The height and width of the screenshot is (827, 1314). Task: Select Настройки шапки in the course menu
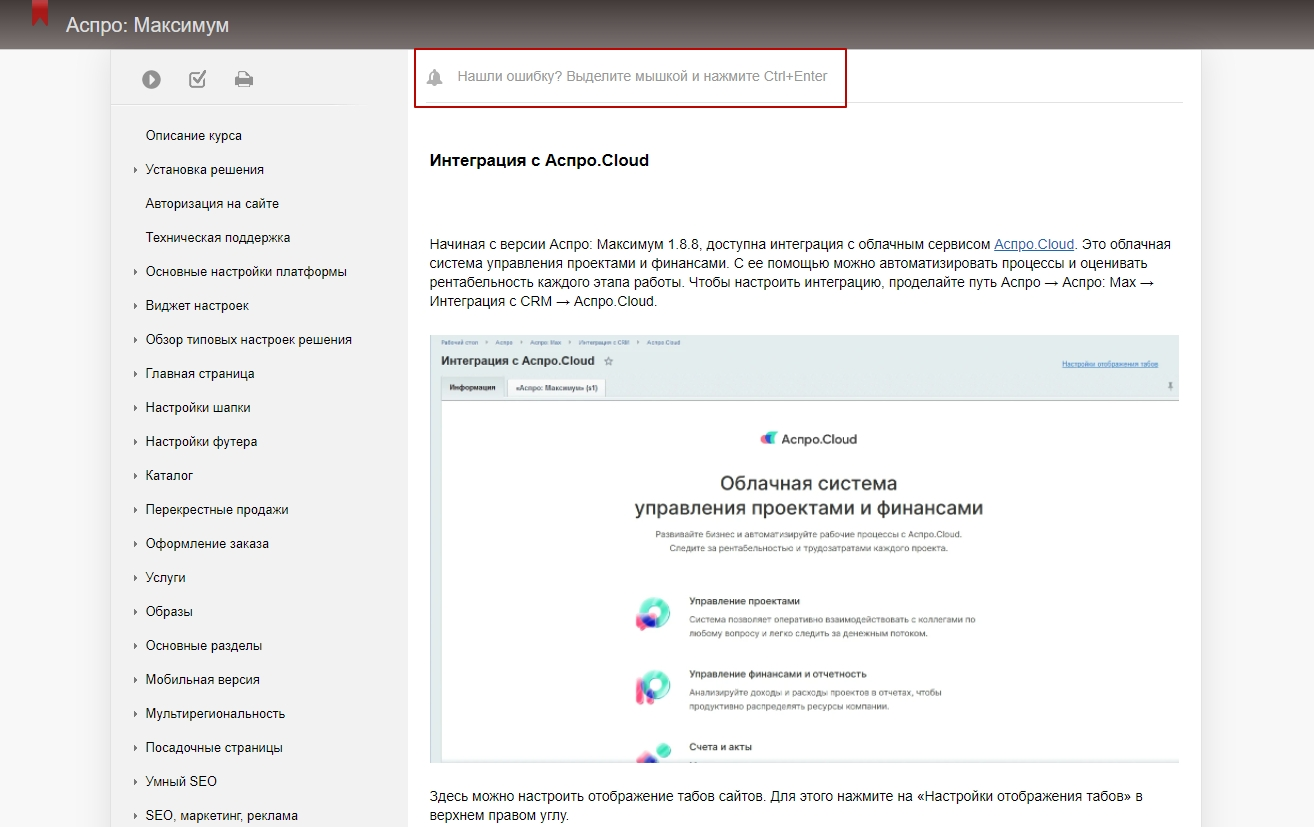pos(198,408)
